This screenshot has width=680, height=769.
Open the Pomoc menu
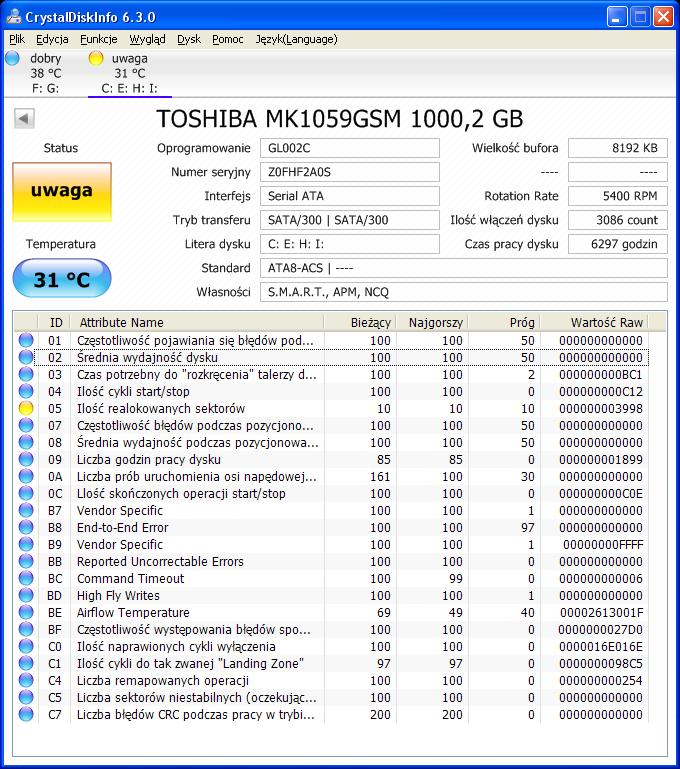227,39
